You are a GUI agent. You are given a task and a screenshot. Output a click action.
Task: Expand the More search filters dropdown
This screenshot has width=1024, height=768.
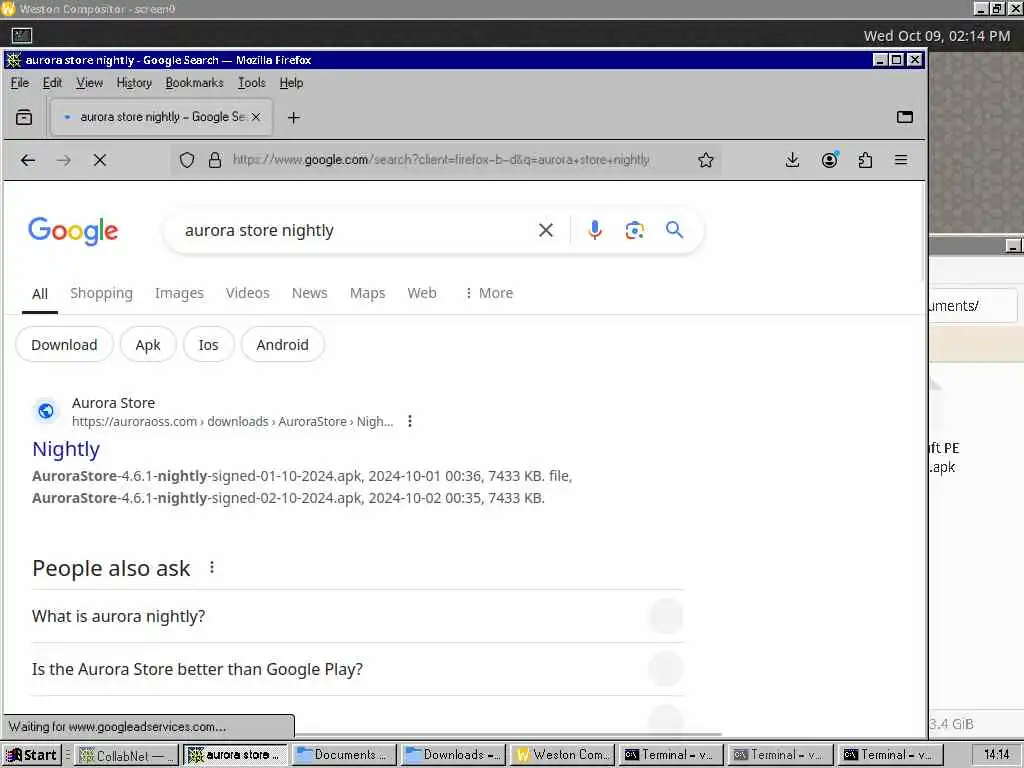pyautogui.click(x=489, y=293)
